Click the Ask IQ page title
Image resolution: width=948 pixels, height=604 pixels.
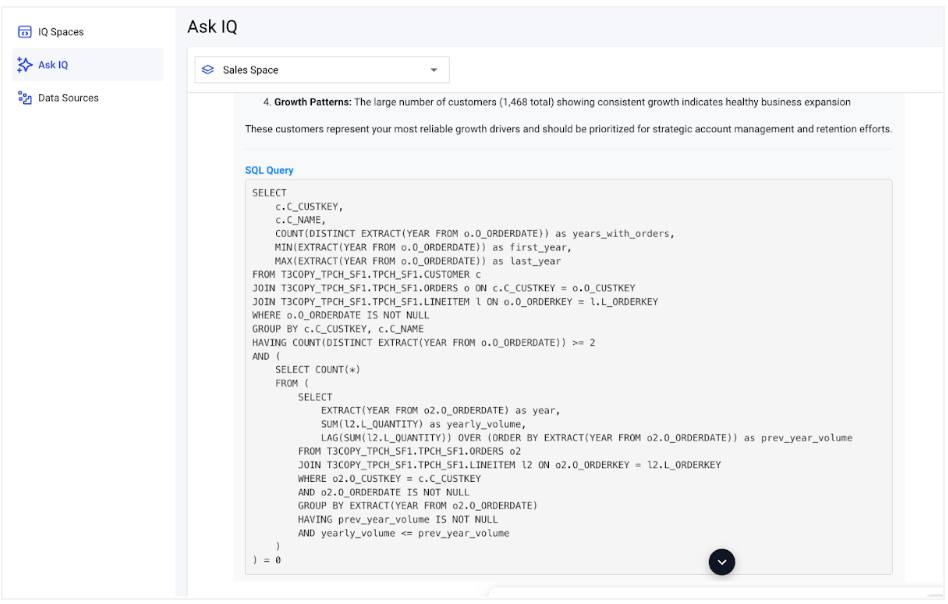pos(213,26)
